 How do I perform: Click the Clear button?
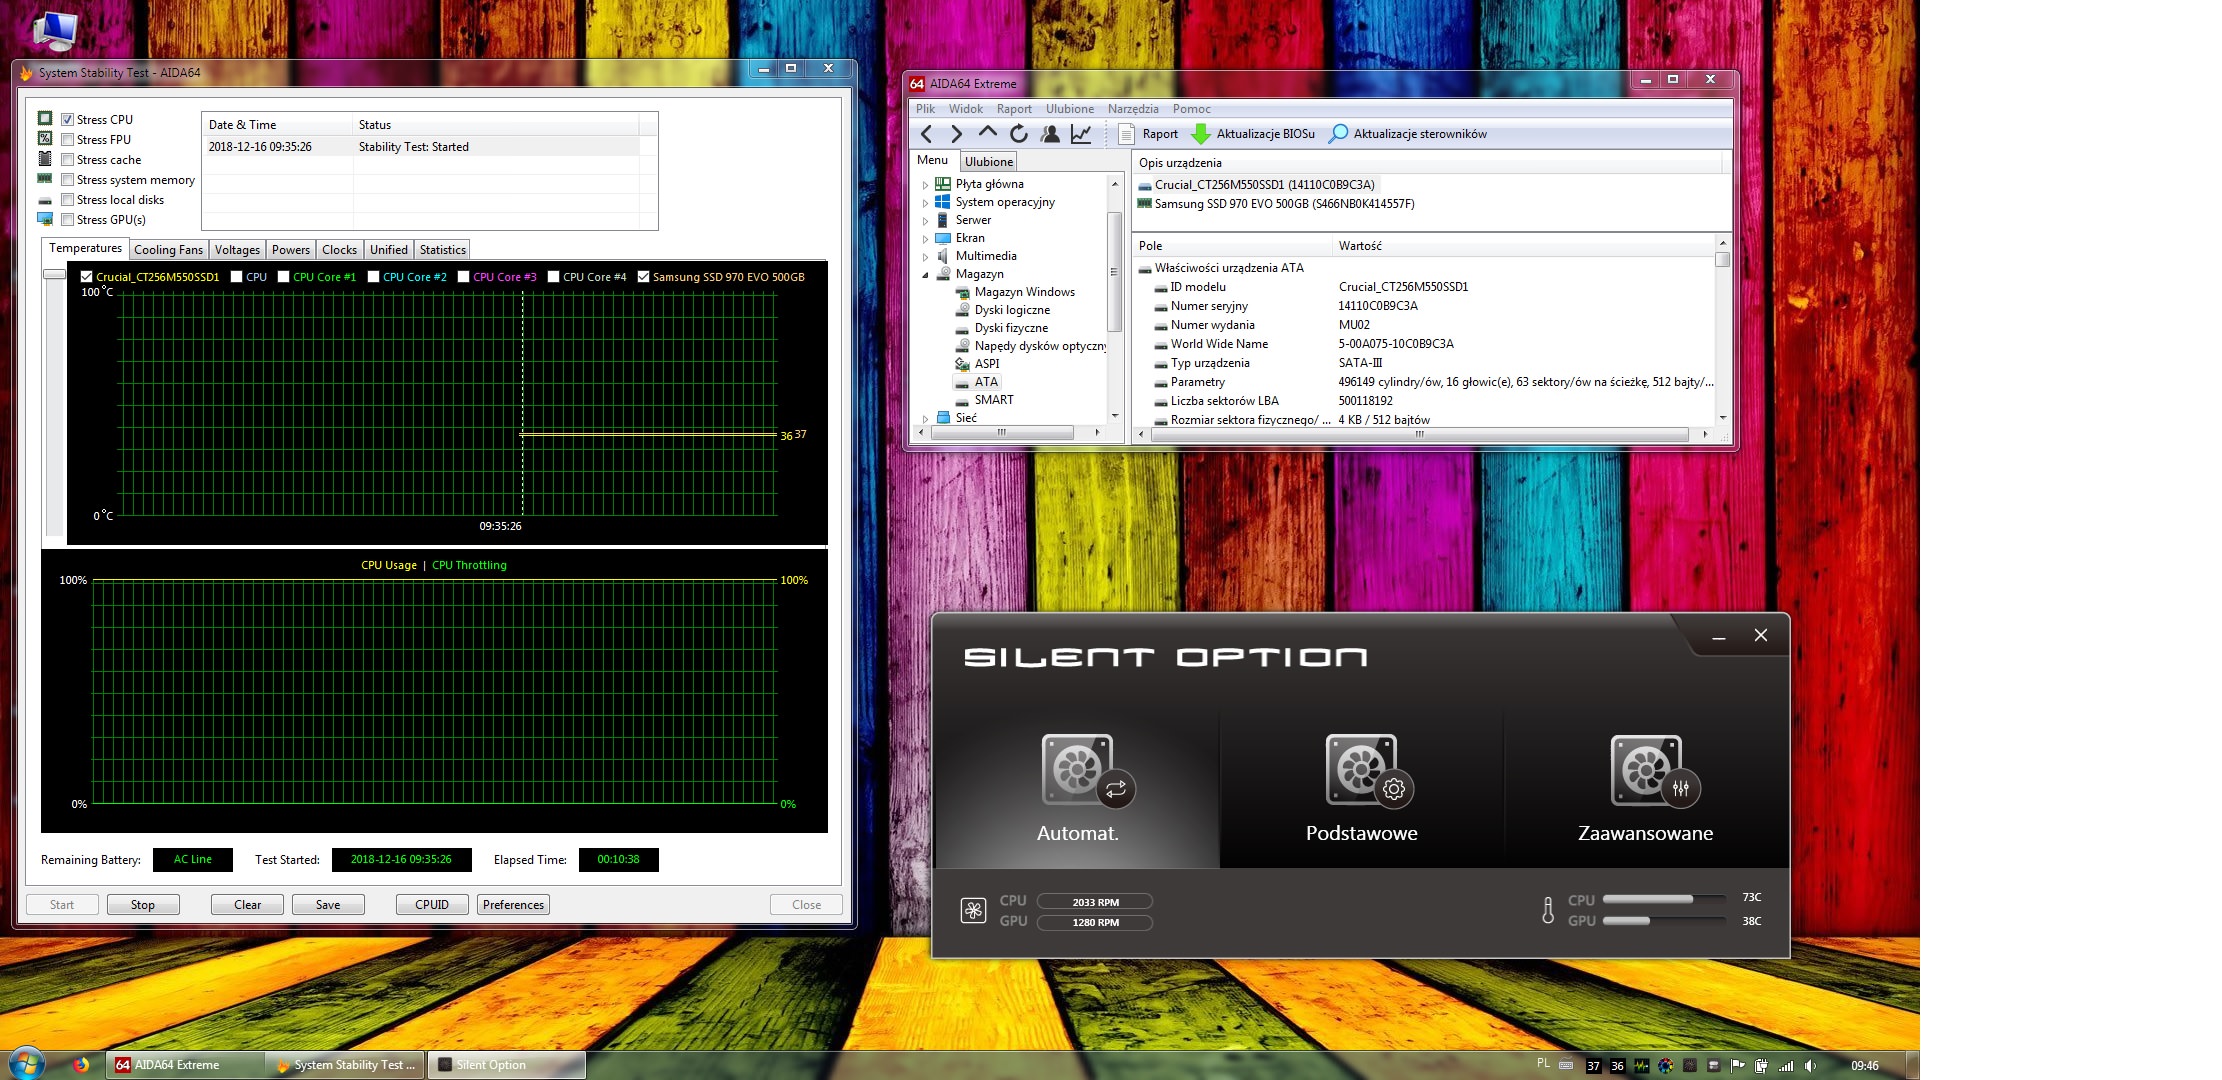coord(247,905)
